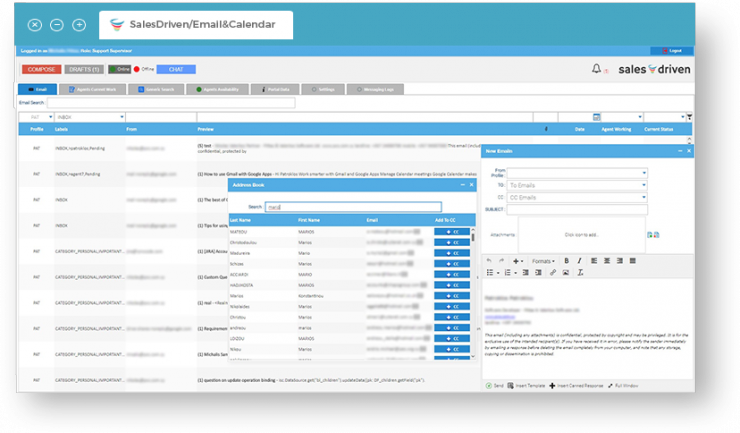Click Insert Template

point(526,386)
